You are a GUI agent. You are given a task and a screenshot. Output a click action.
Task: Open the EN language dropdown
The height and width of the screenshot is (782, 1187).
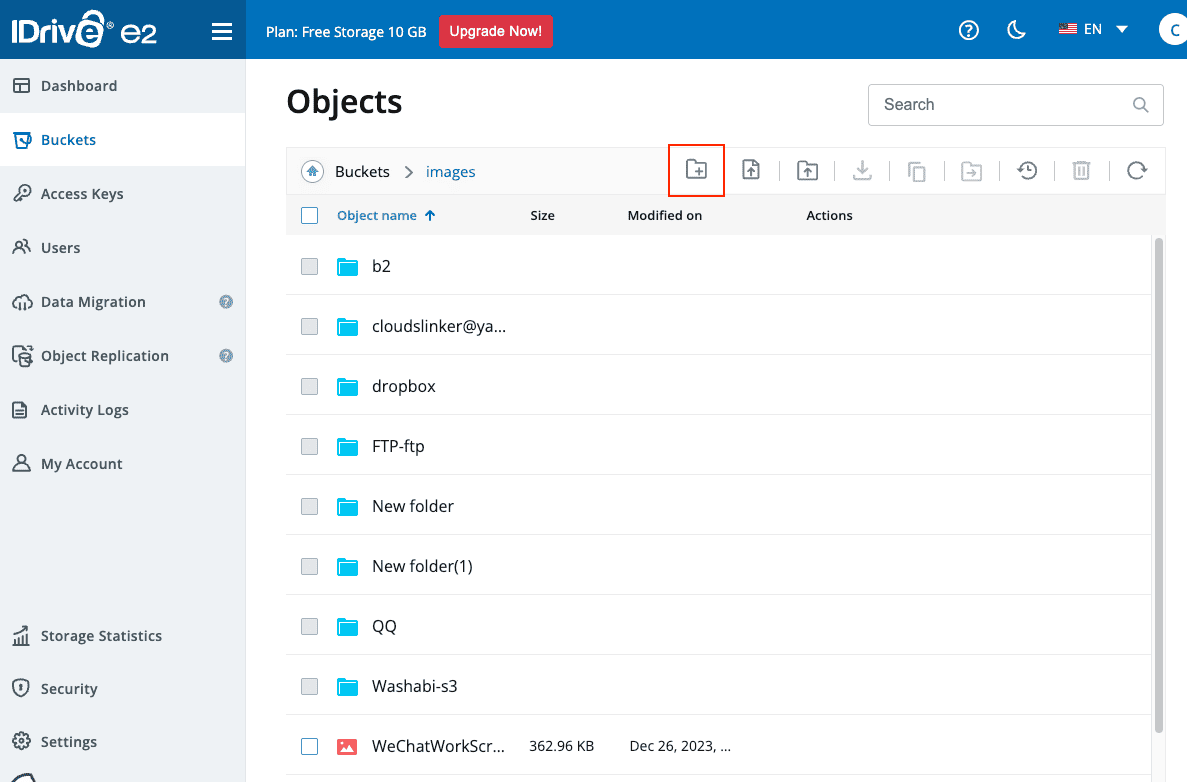click(1092, 29)
